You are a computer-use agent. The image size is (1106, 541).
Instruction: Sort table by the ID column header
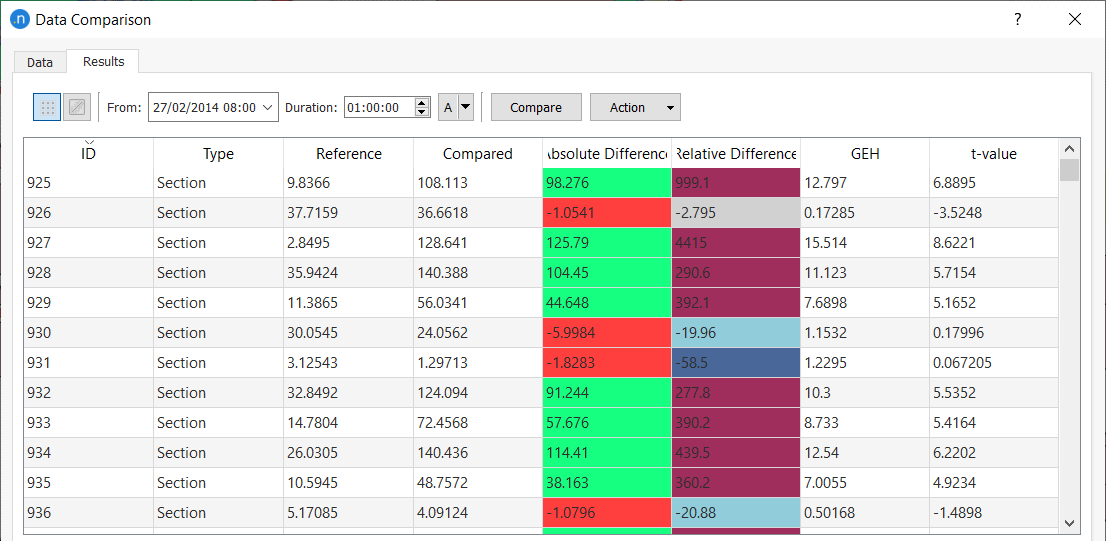(x=88, y=154)
